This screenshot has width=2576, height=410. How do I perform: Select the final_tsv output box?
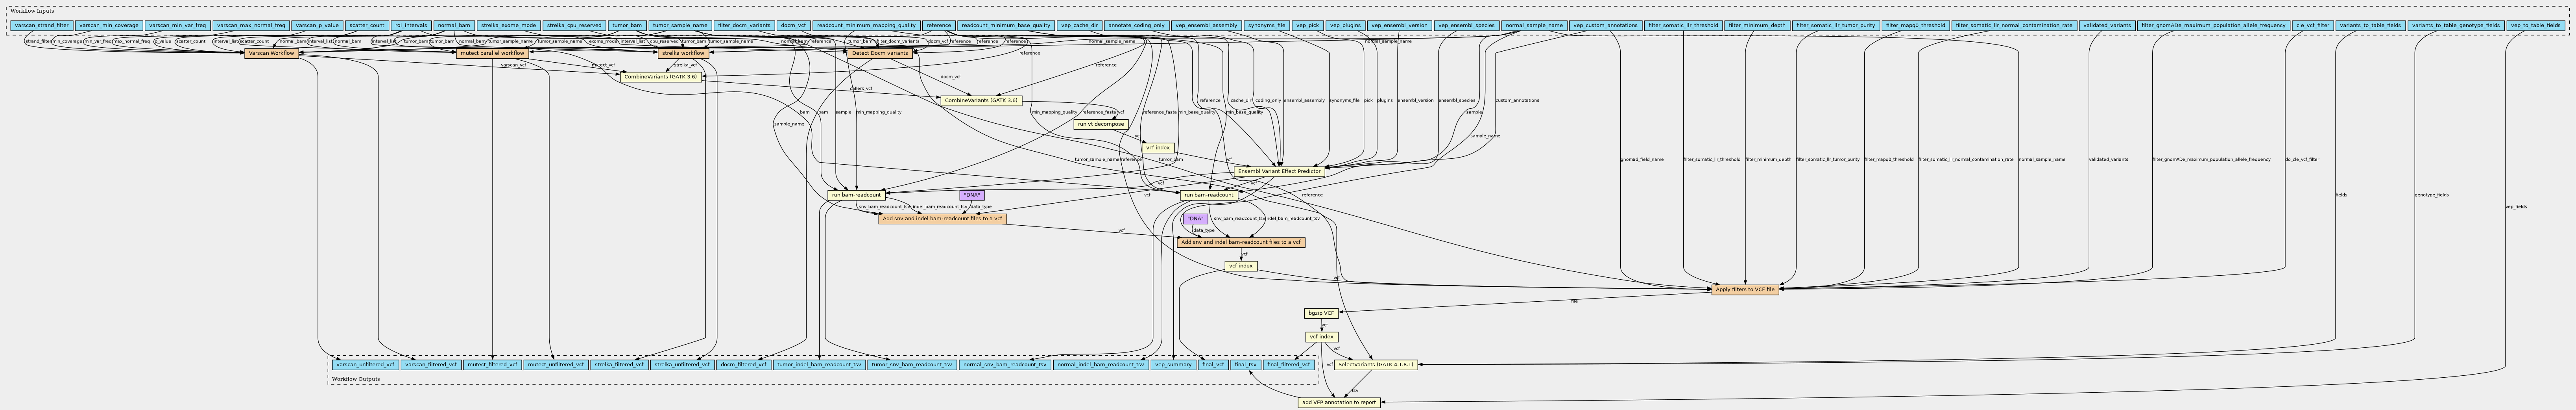(1245, 365)
